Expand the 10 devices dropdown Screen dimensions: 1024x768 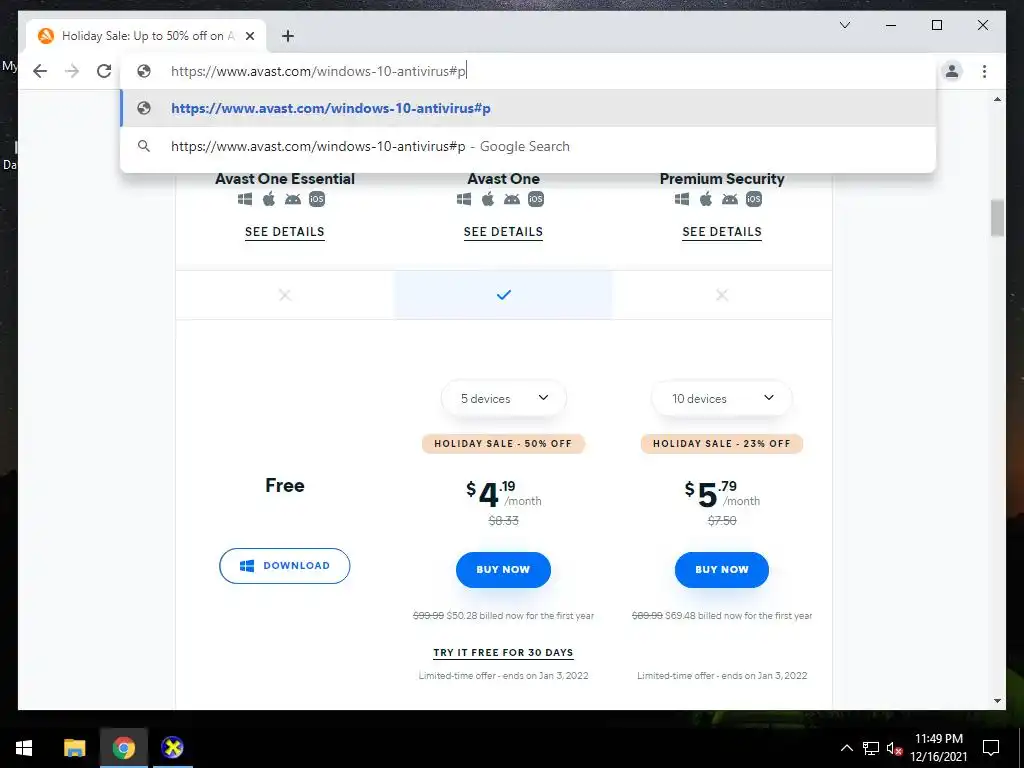pos(722,398)
